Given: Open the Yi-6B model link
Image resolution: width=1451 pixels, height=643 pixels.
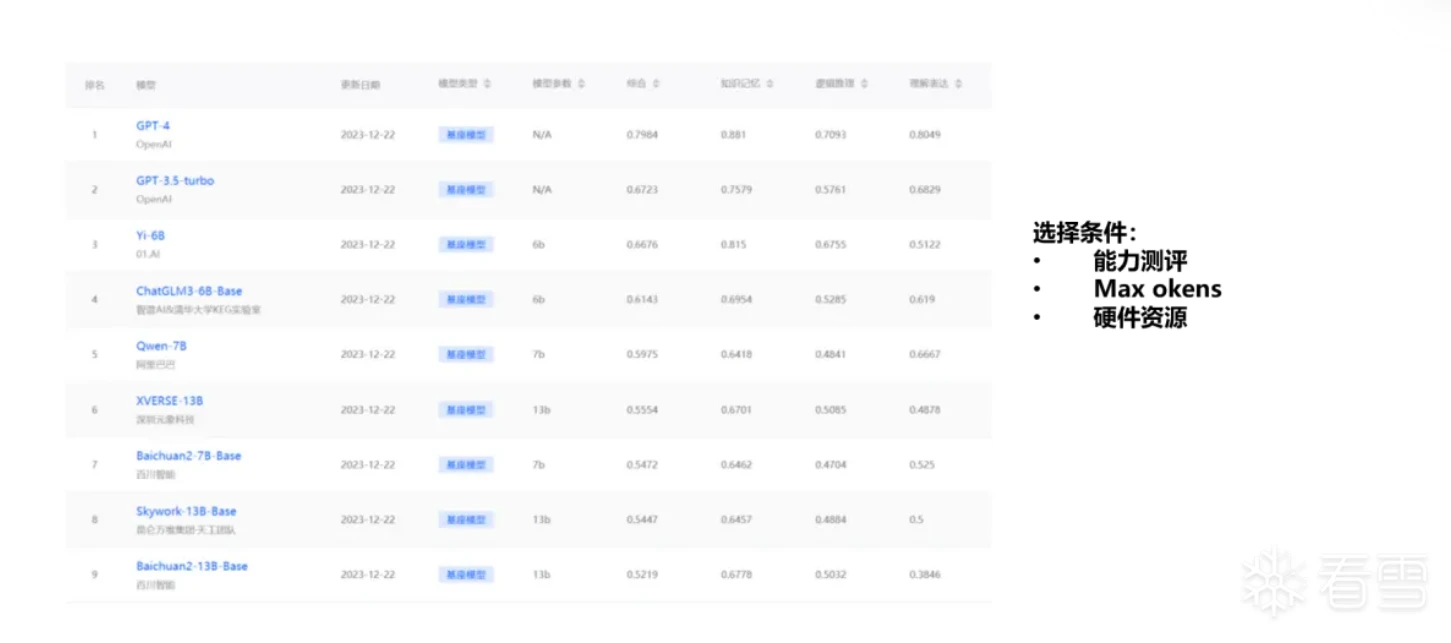Looking at the screenshot, I should tap(150, 236).
